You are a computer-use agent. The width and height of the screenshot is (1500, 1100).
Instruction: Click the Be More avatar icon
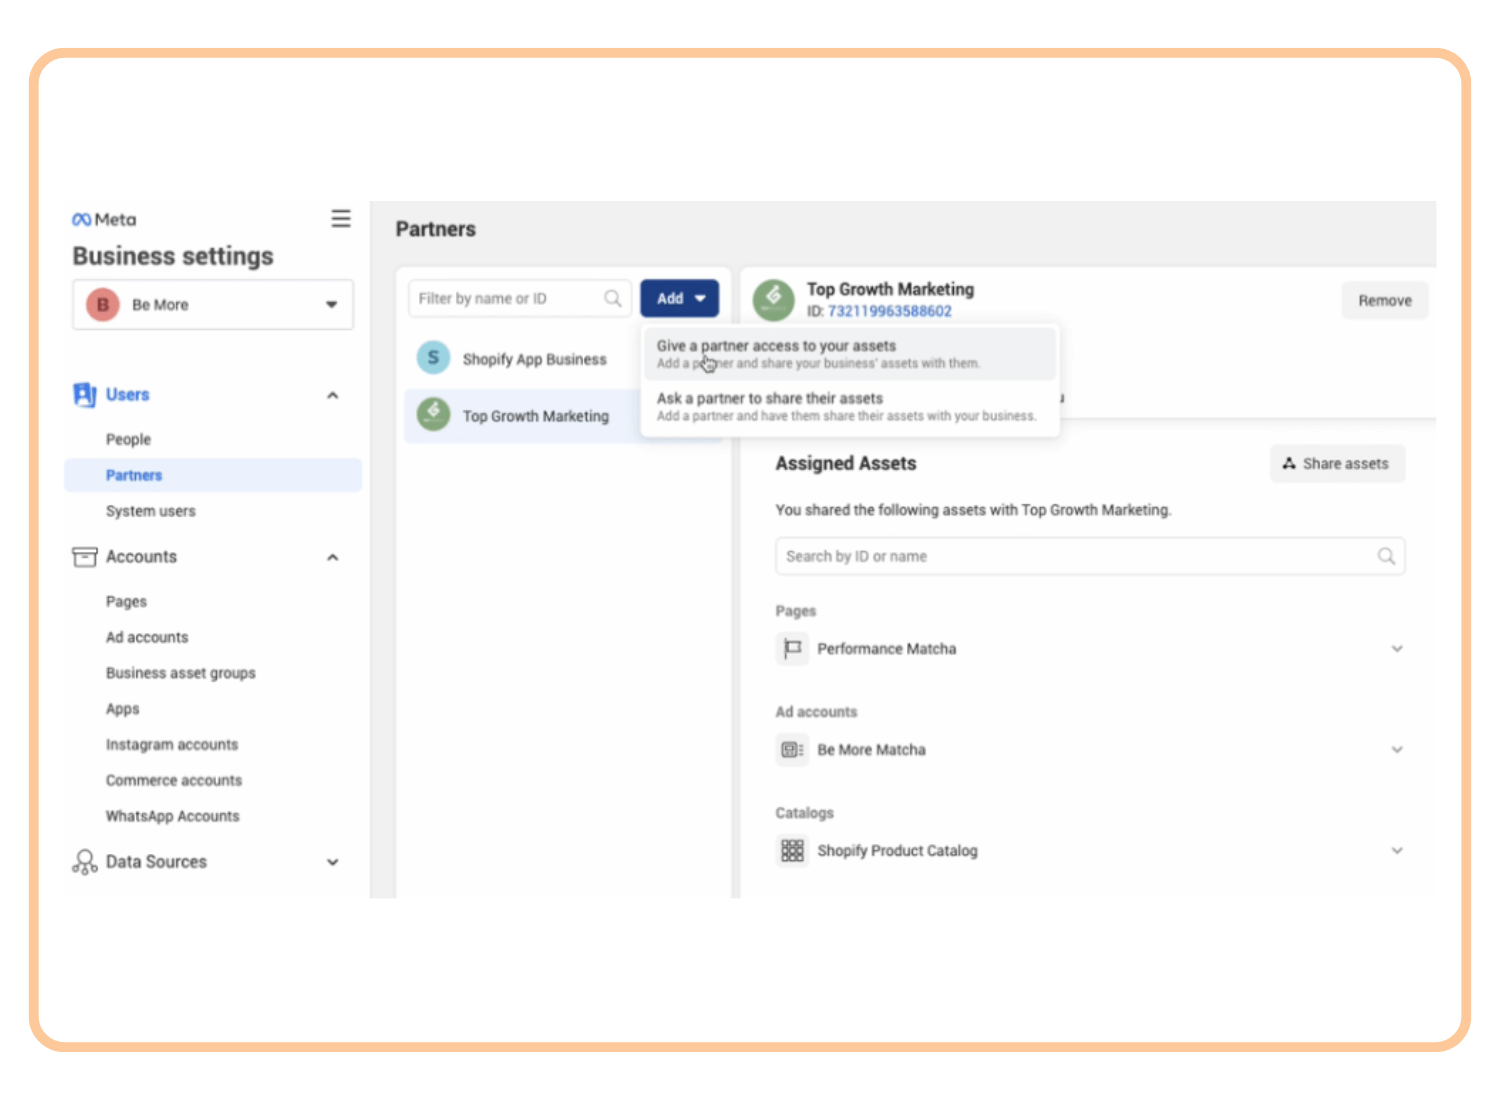click(102, 304)
